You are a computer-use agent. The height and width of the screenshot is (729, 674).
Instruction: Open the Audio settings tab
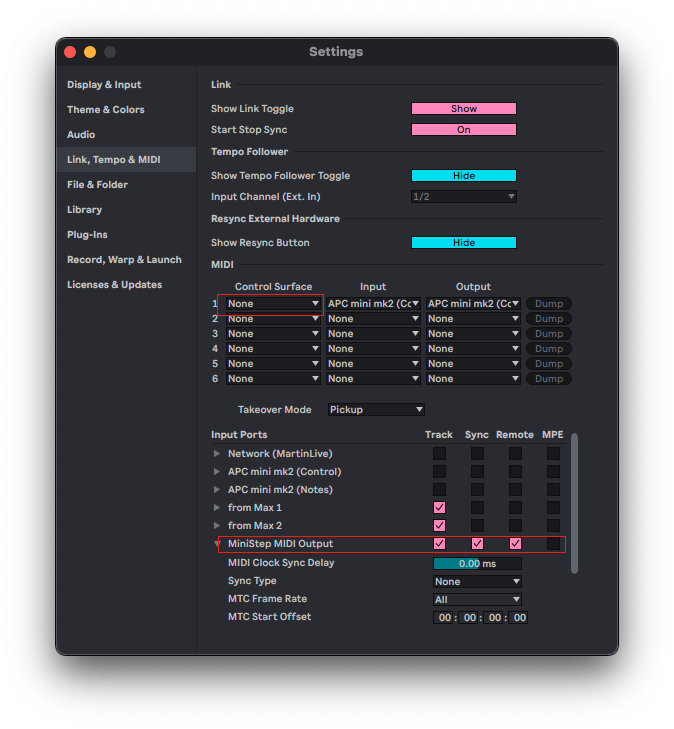click(x=82, y=135)
